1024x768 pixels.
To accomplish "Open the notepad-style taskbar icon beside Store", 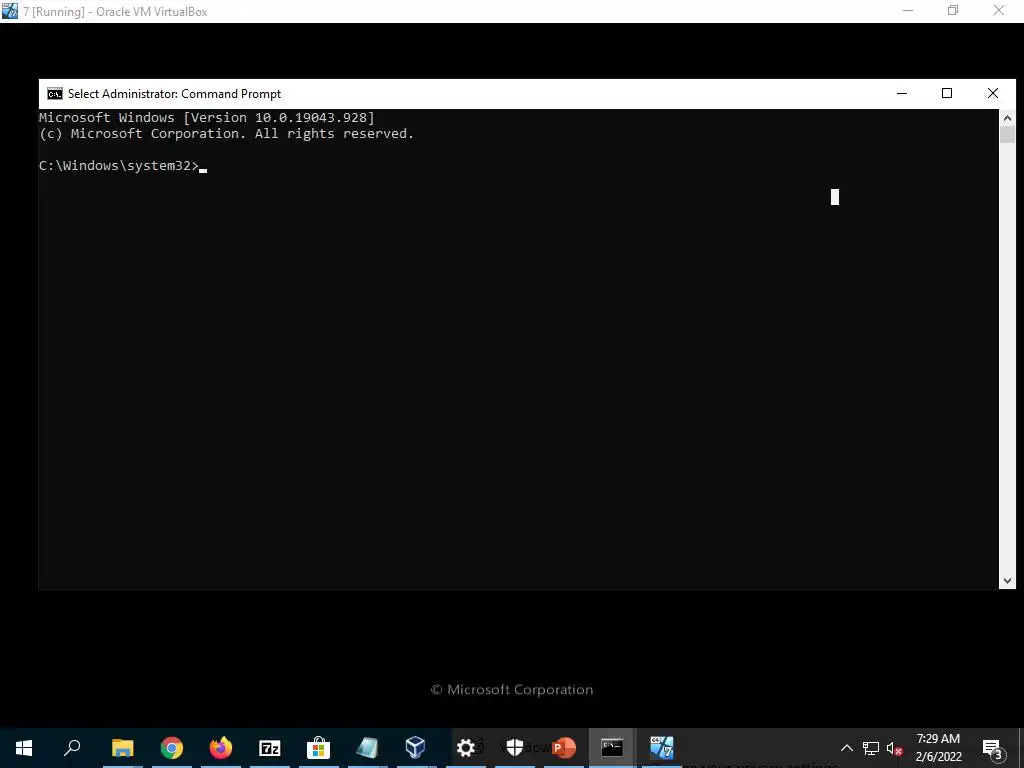I will (367, 747).
